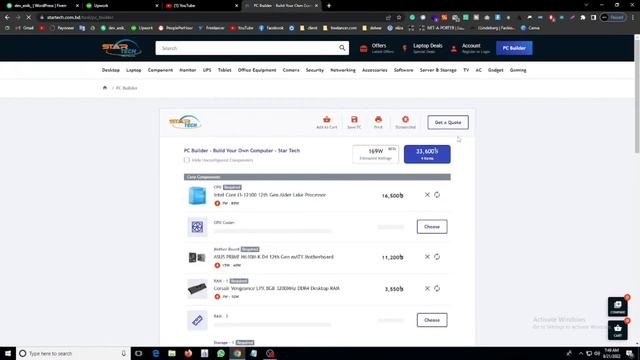Image resolution: width=640 pixels, height=360 pixels.
Task: Click the blue PC Builder button
Action: coord(514,48)
